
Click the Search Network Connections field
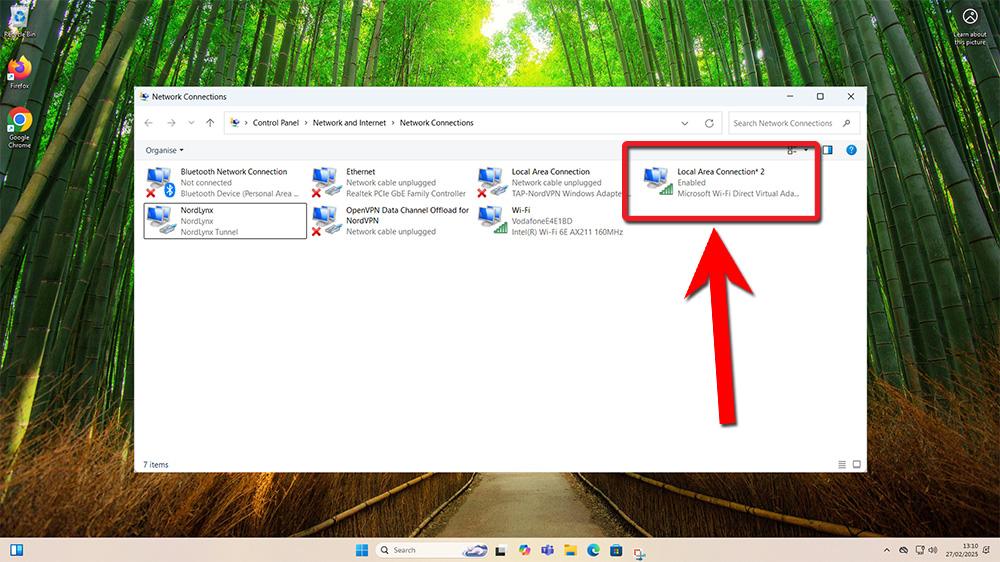[793, 123]
